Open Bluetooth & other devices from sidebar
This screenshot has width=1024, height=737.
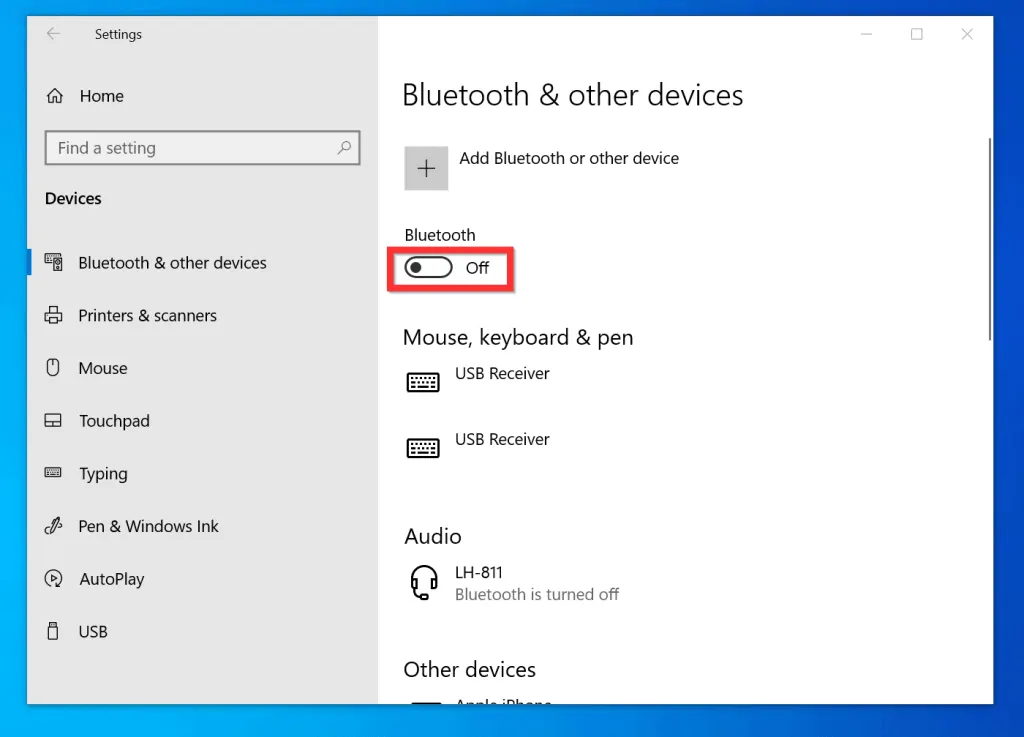[172, 262]
